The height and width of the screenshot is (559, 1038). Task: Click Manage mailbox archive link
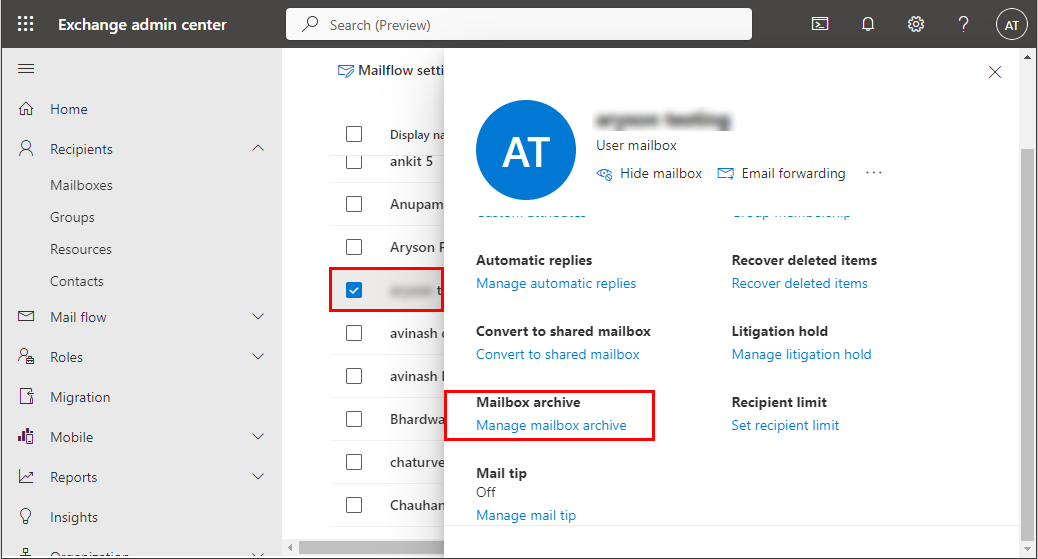[x=551, y=425]
